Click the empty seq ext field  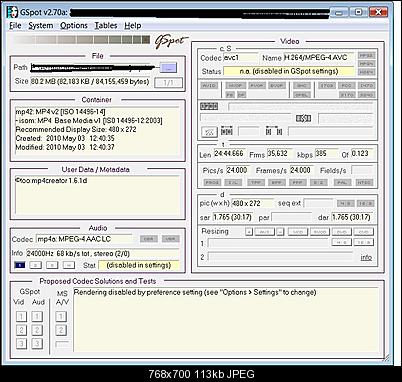point(318,203)
